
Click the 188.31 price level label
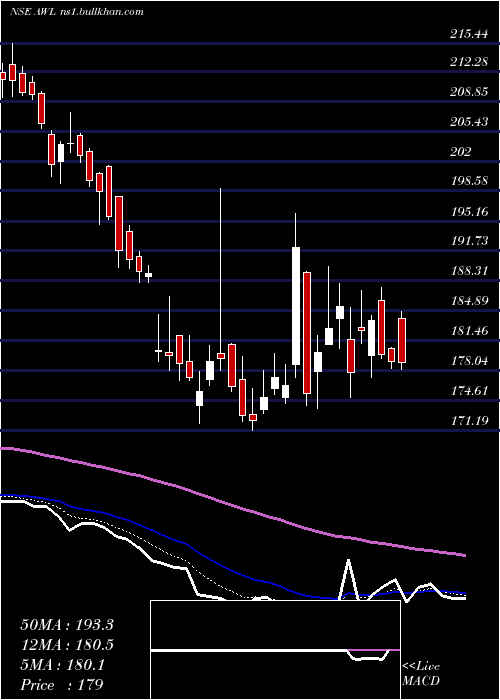(x=469, y=271)
